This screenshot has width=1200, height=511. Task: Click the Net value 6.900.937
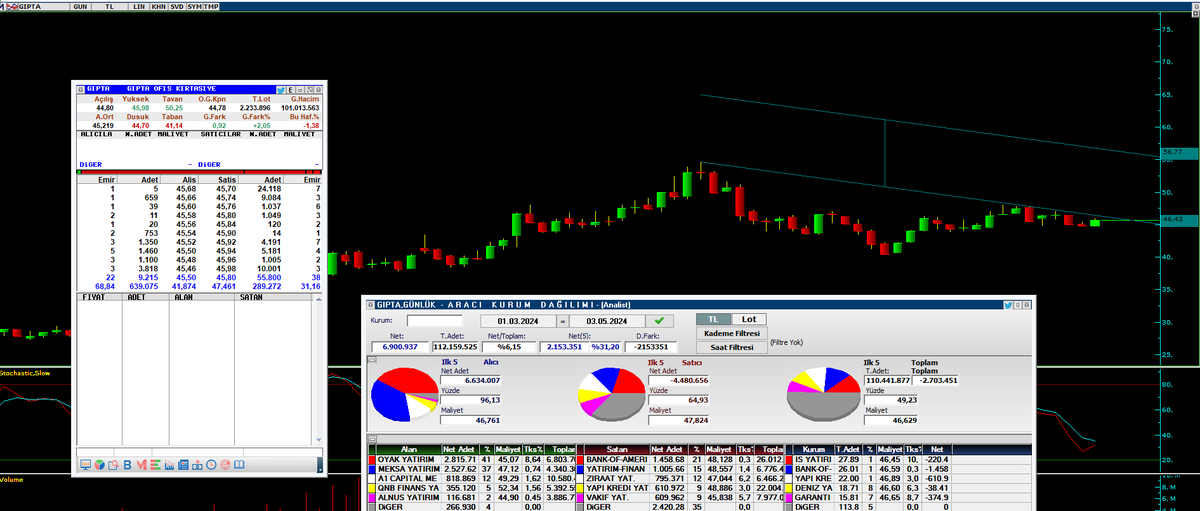point(400,347)
